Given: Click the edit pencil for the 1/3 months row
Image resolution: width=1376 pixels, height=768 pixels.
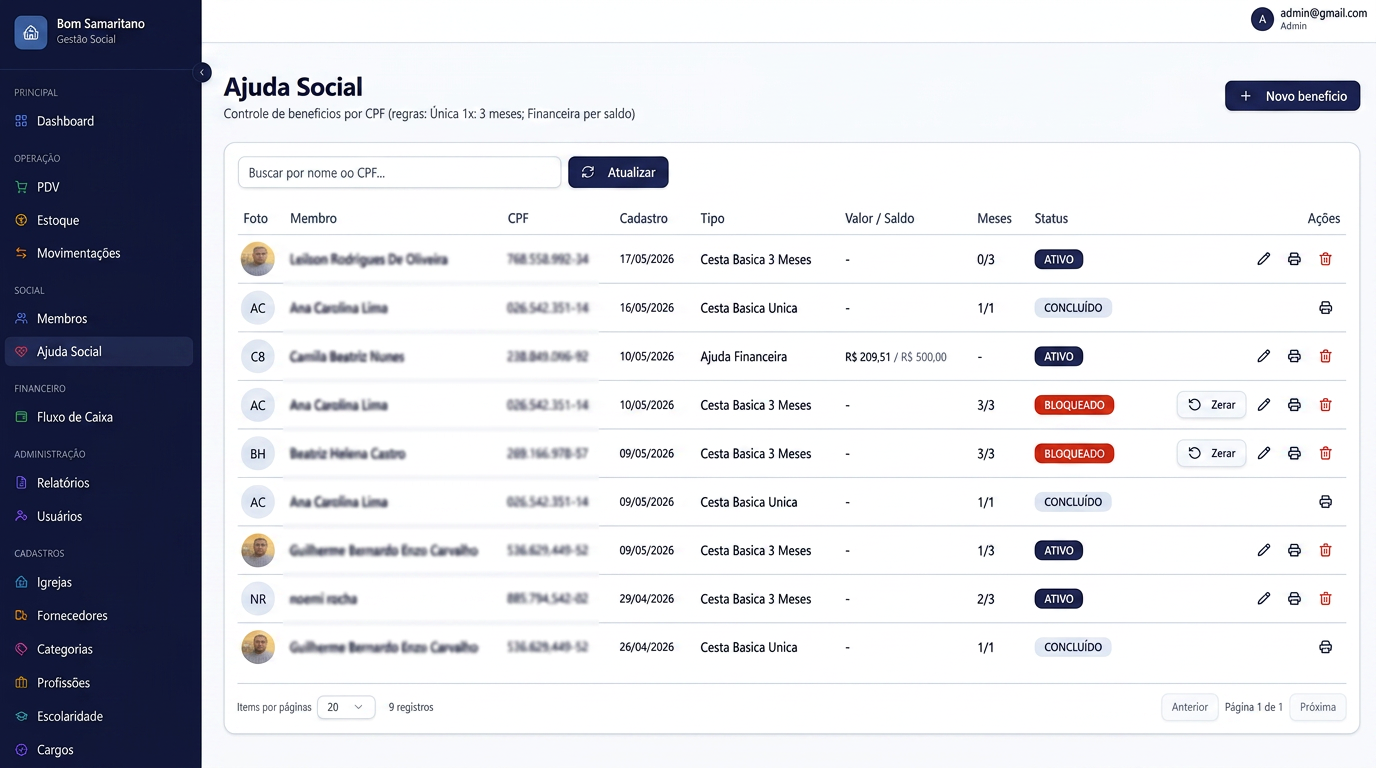Looking at the screenshot, I should (1264, 550).
